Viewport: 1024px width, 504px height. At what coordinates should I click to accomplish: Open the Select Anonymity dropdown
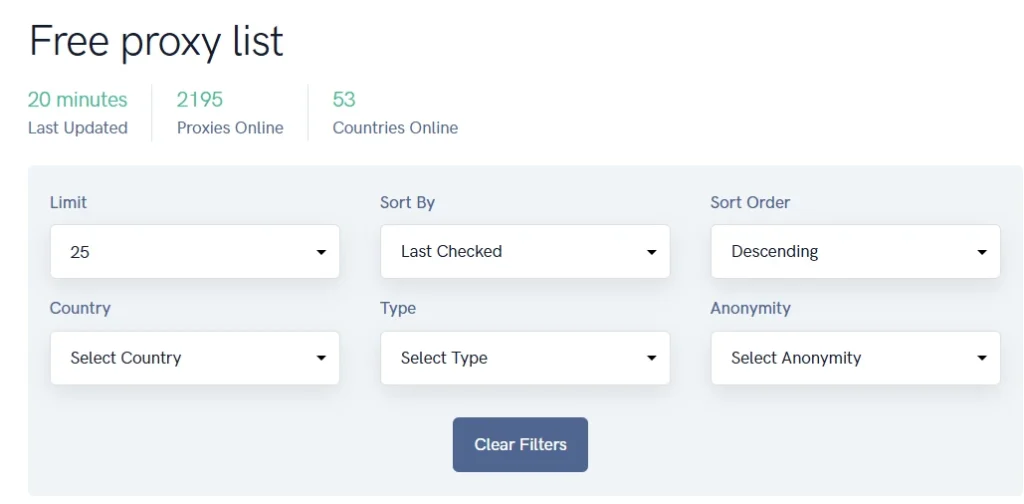click(x=855, y=358)
